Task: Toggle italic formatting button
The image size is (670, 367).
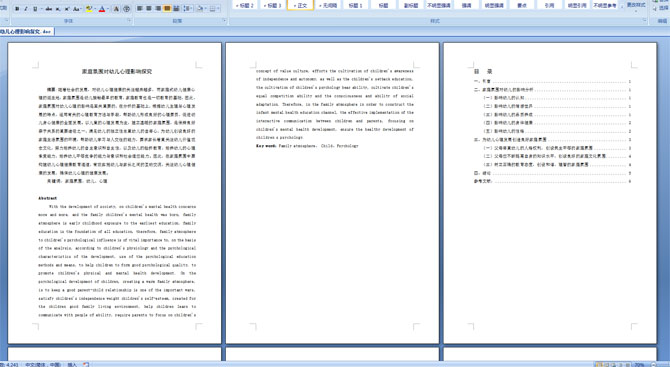Action: click(x=26, y=9)
